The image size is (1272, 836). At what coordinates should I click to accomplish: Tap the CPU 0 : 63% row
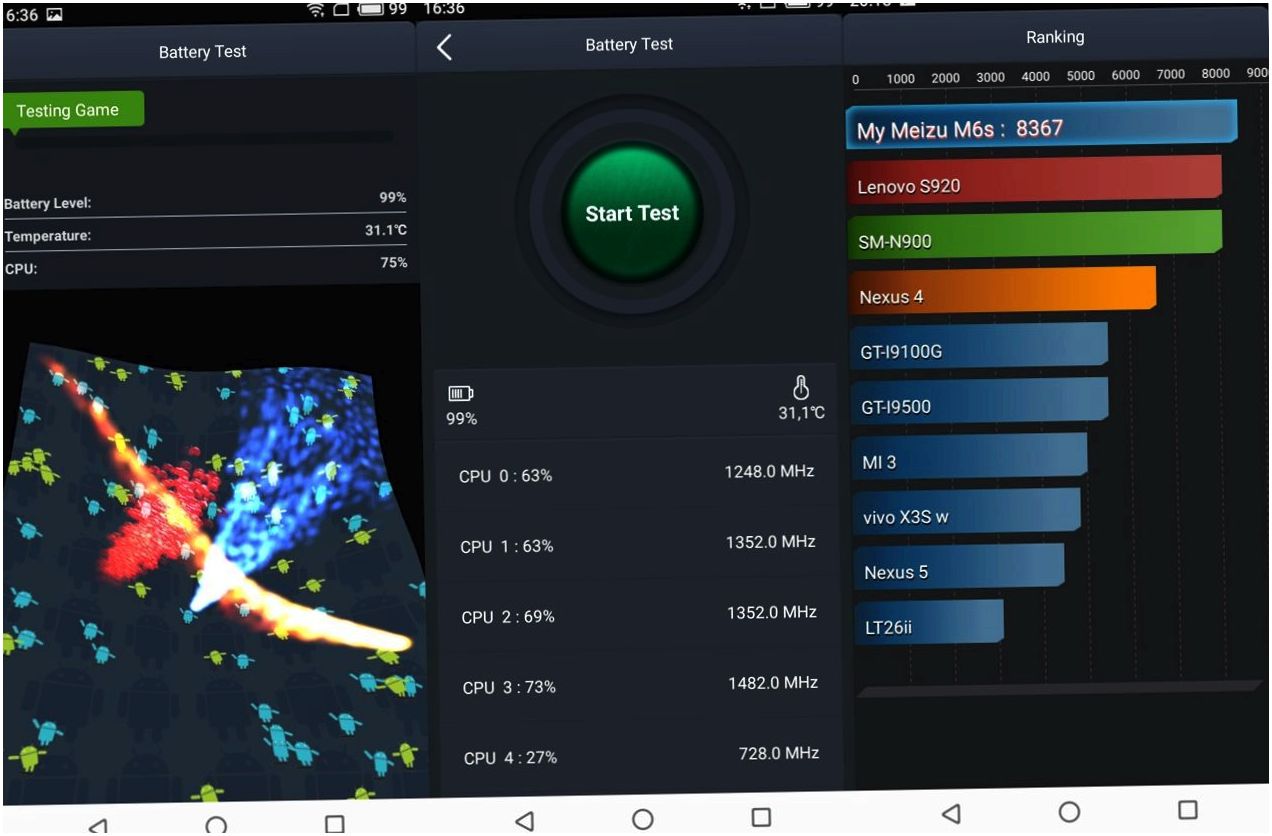pos(636,473)
